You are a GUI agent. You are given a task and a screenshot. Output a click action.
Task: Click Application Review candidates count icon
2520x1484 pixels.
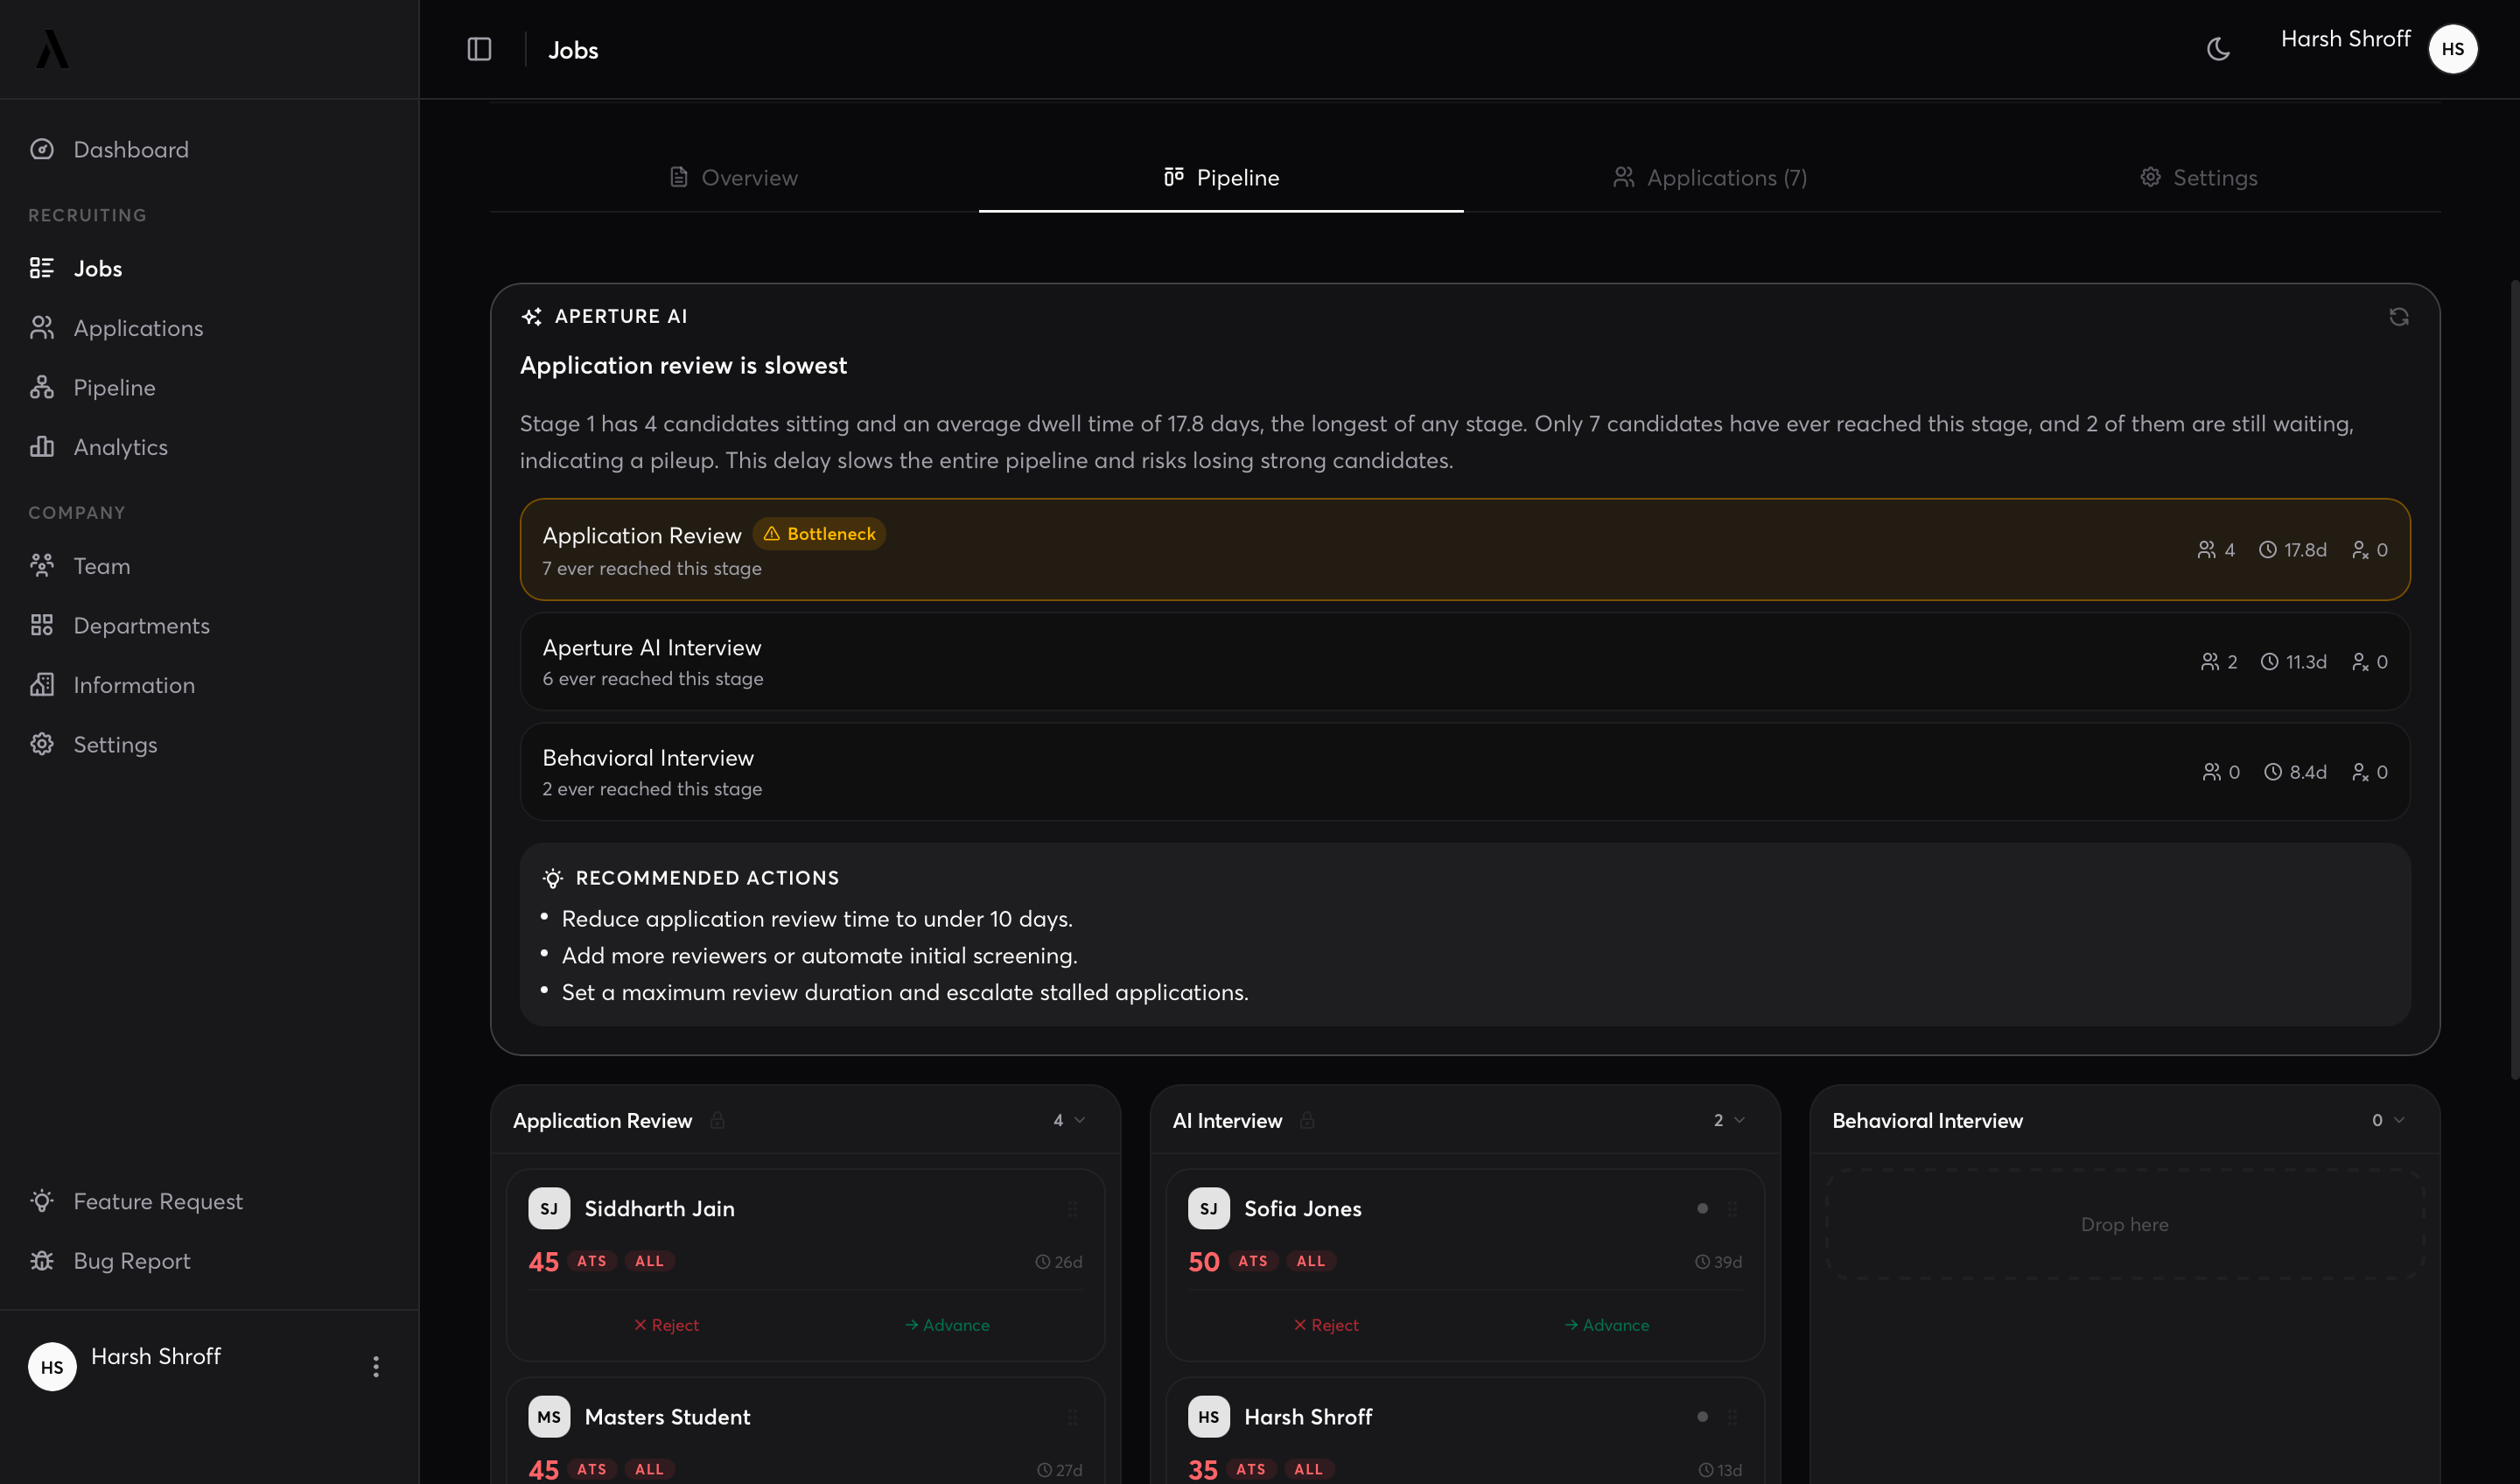[x=2206, y=550]
